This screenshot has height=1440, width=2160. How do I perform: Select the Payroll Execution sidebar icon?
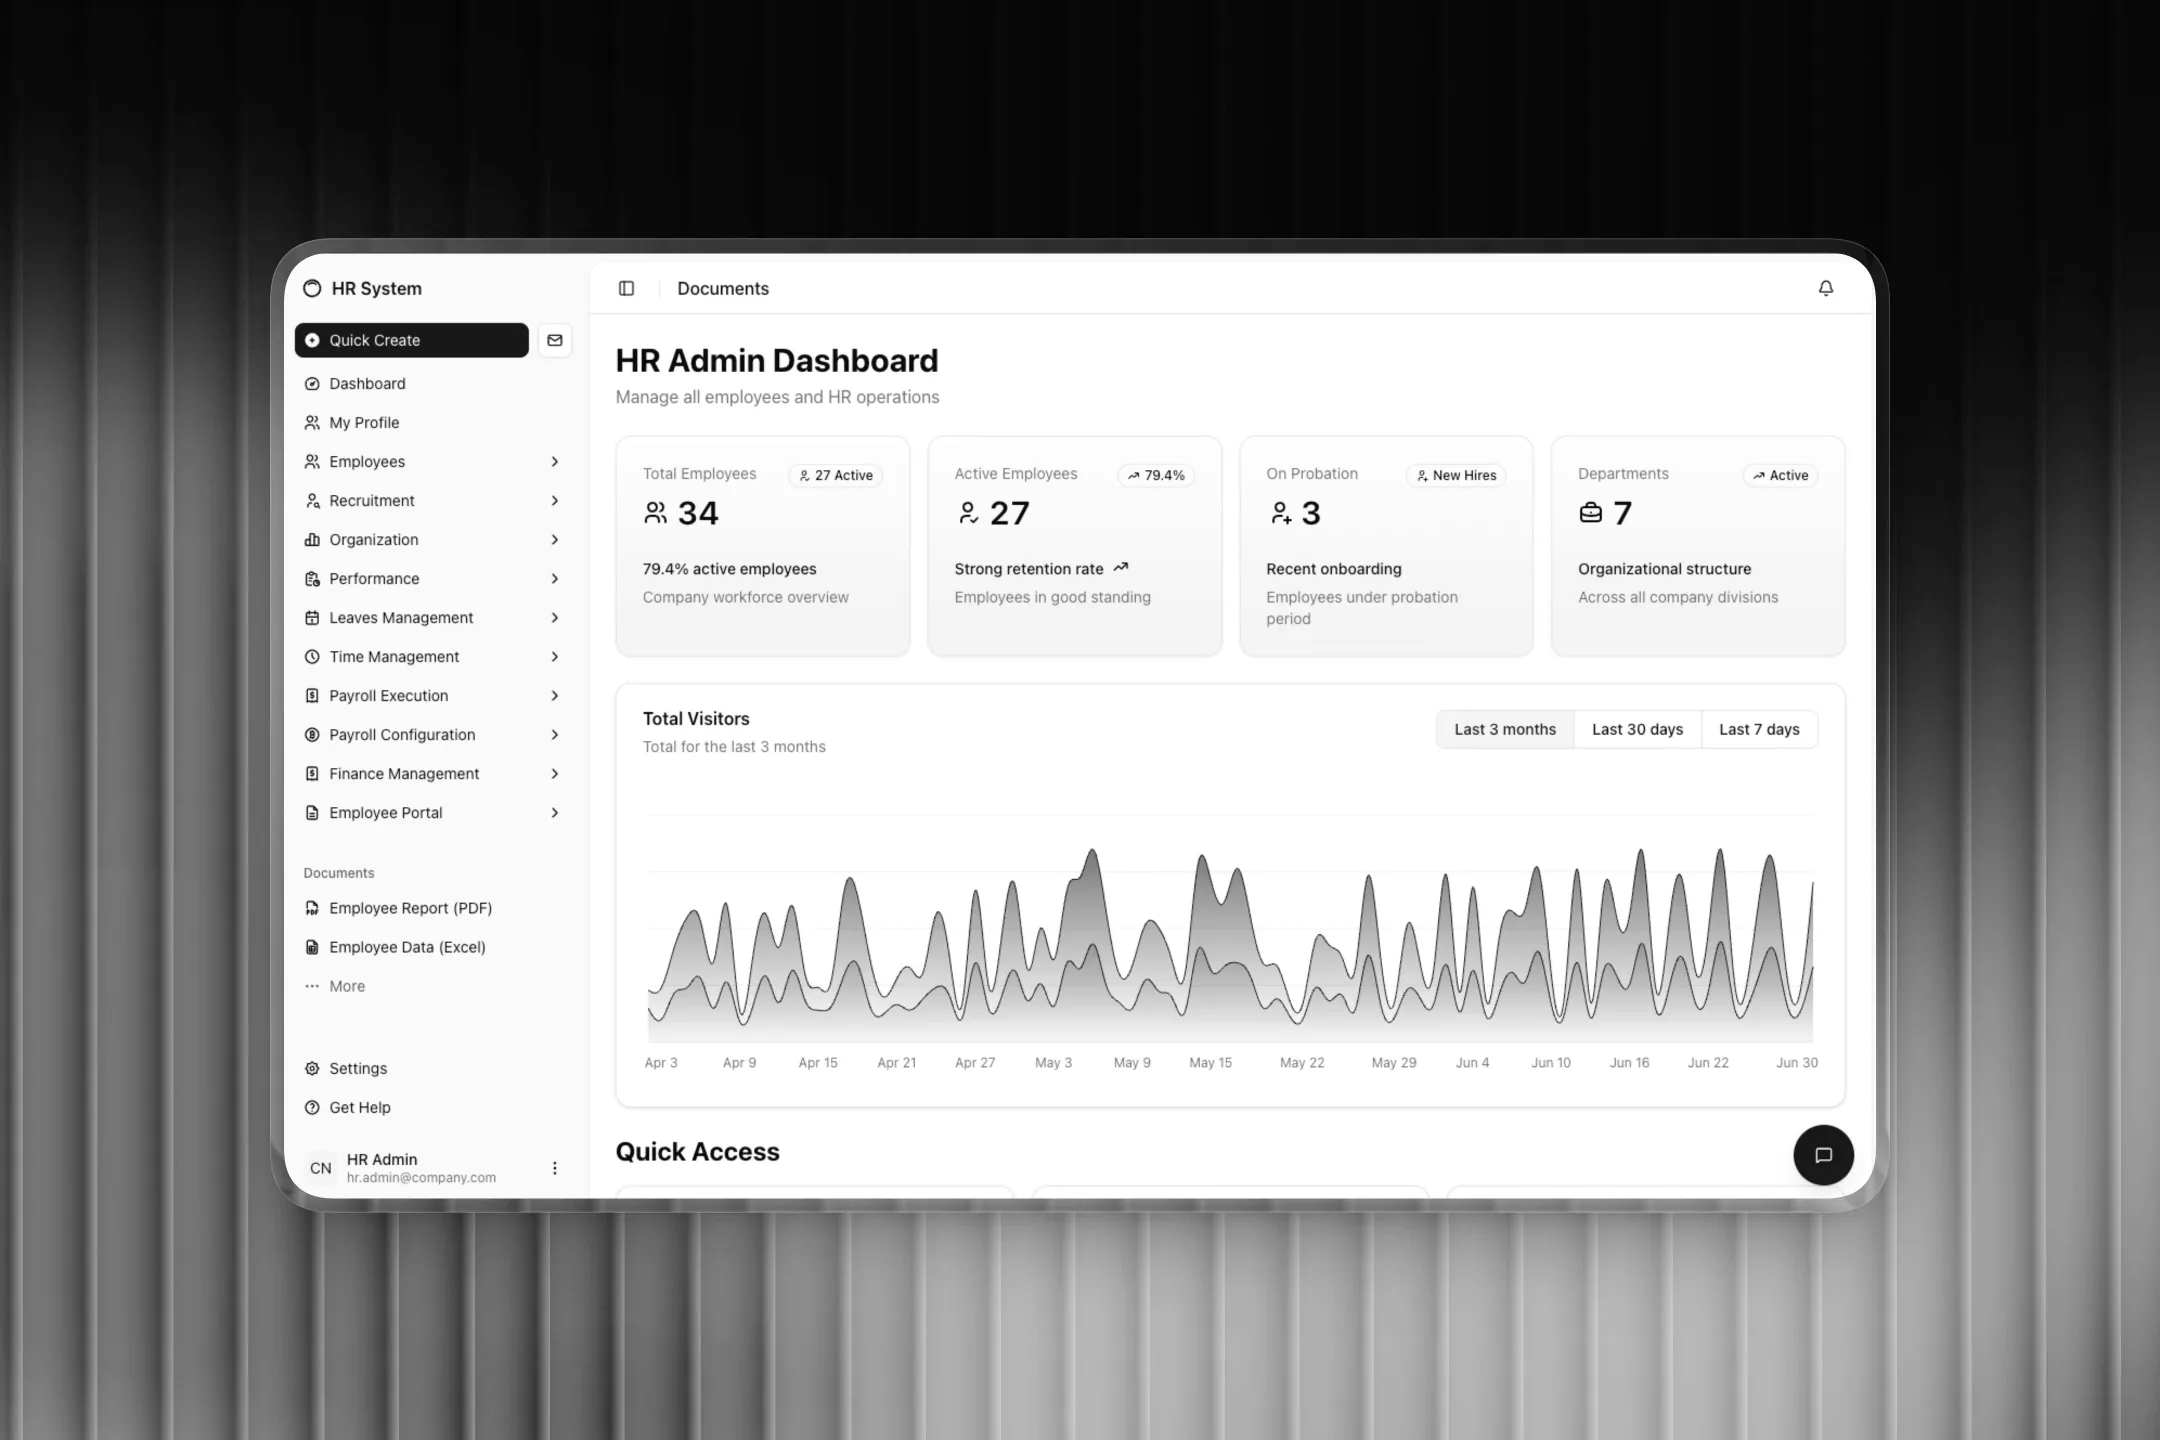pyautogui.click(x=313, y=695)
